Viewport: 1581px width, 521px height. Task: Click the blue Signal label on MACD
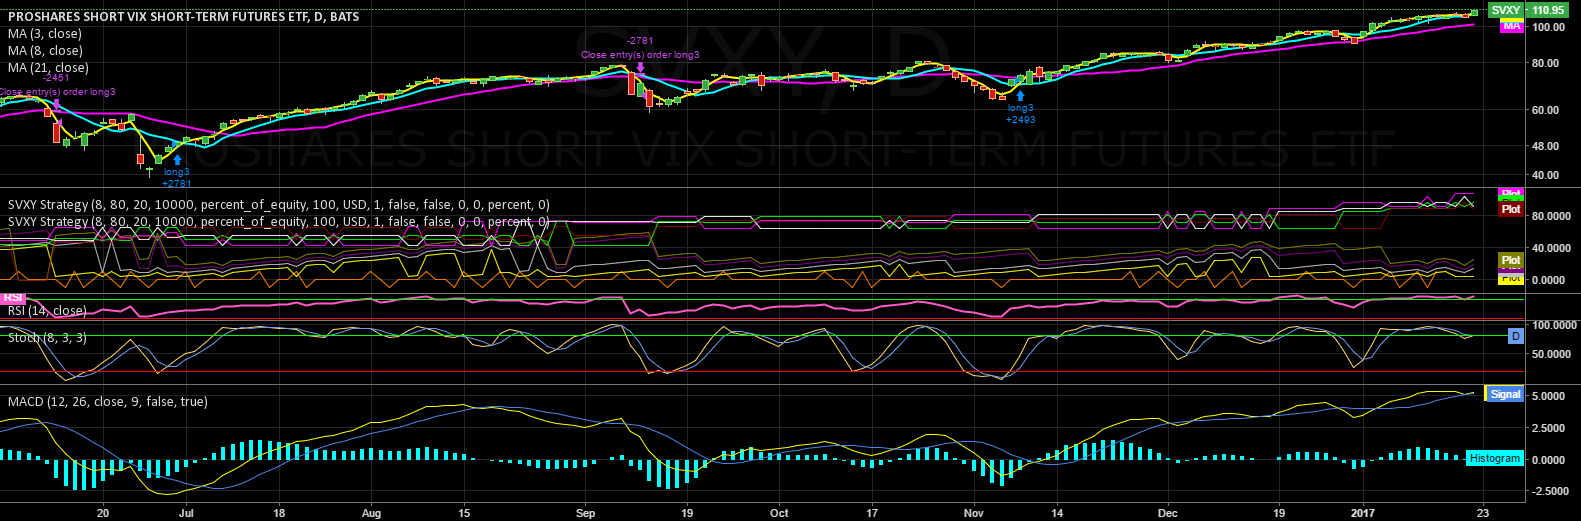(1505, 394)
